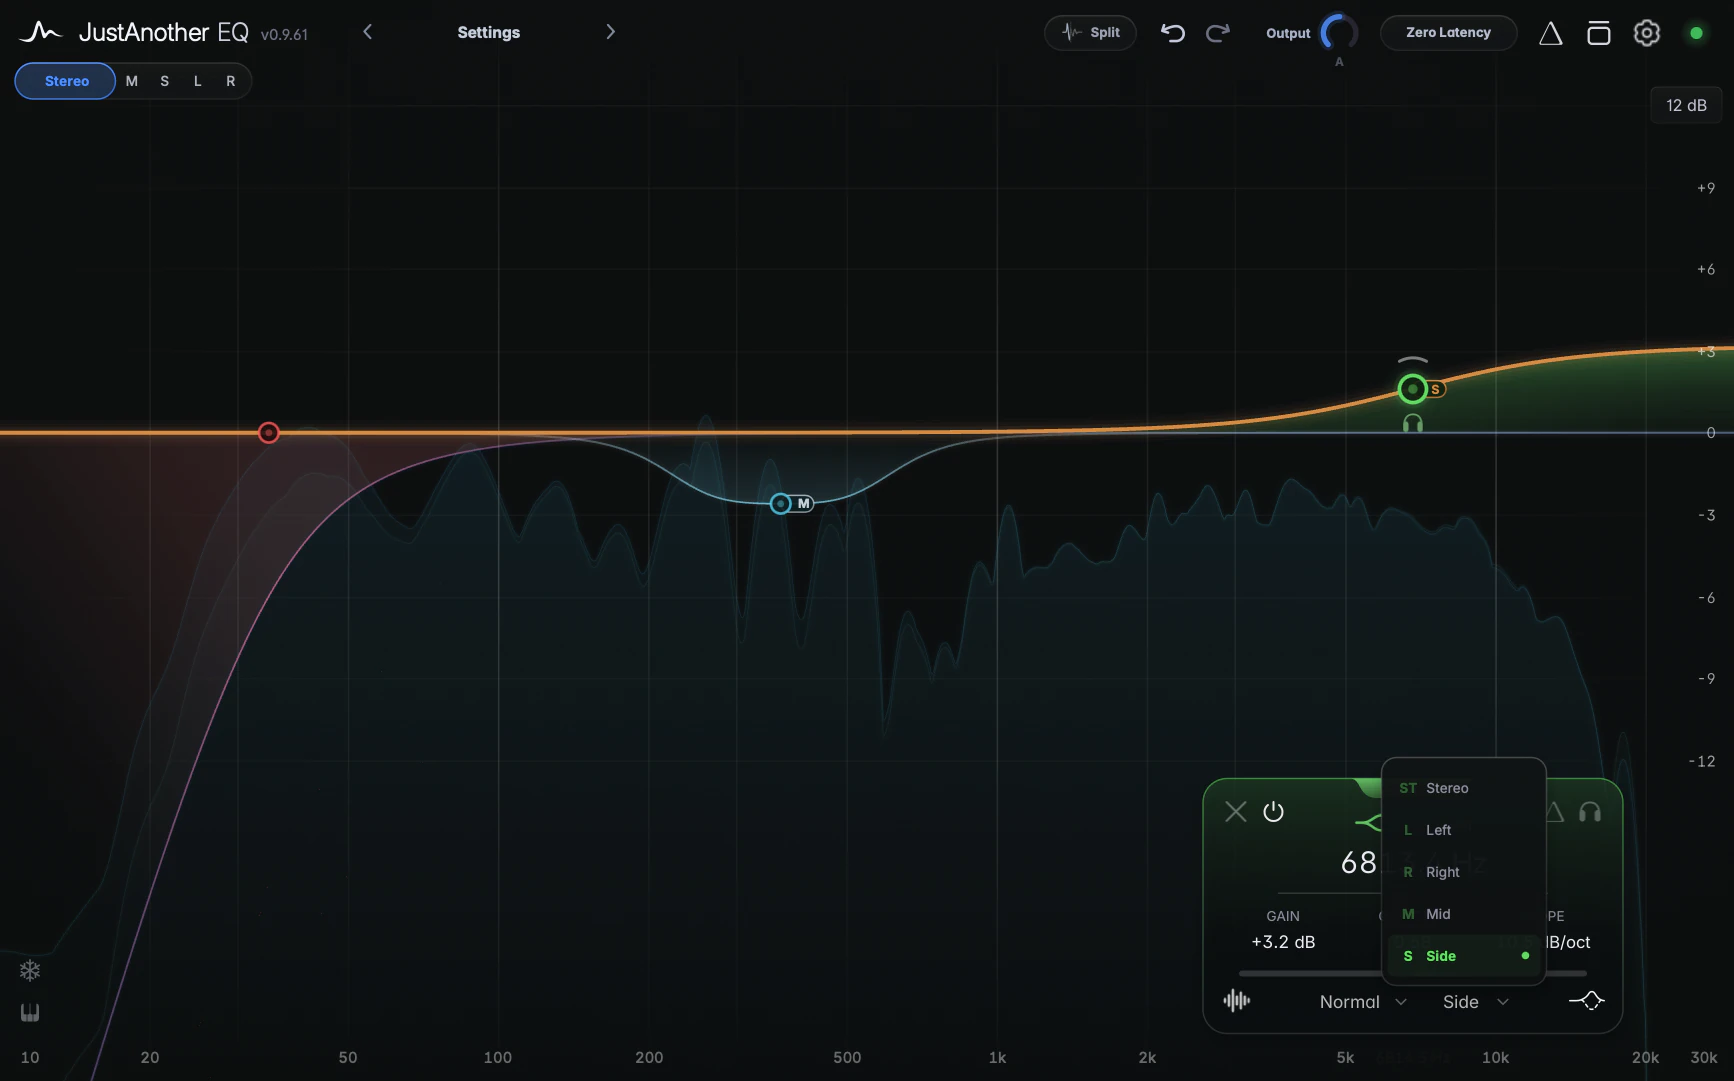Viewport: 1734px width, 1081px height.
Task: Select Stereo channel mode
Action: coord(66,81)
